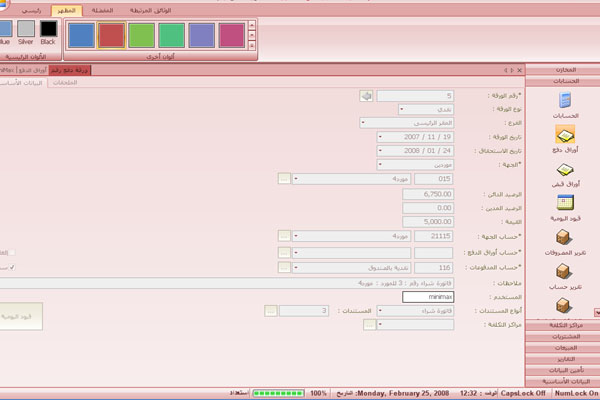Switch to the رئيسي ribbon tab

click(x=39, y=8)
